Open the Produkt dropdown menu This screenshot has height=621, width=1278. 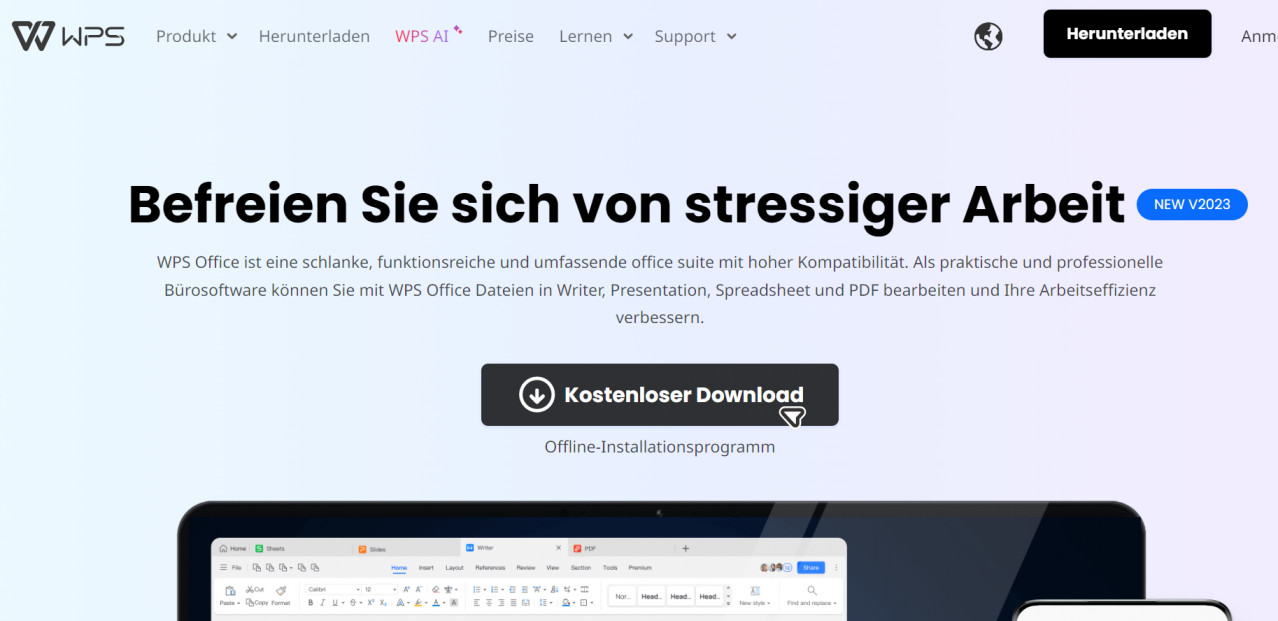tap(195, 36)
